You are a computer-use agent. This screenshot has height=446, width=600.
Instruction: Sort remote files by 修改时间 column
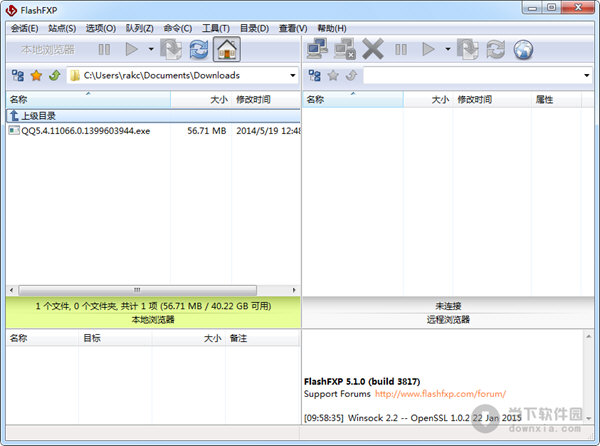(x=492, y=99)
